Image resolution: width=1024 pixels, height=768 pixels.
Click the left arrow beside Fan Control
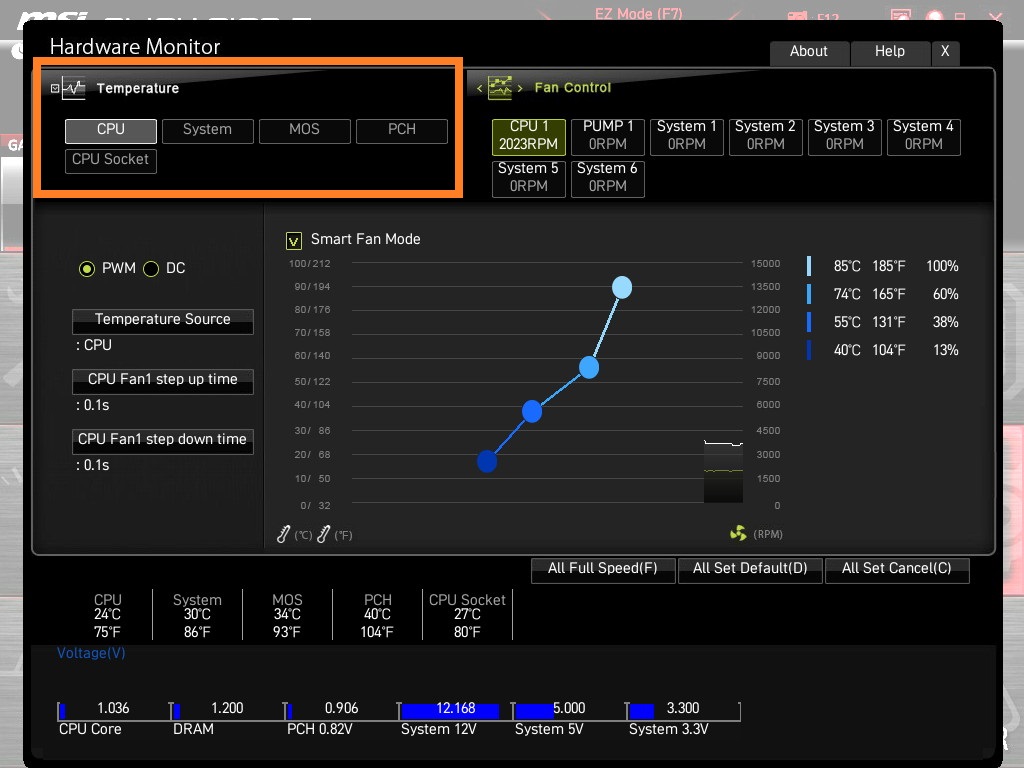tap(479, 88)
